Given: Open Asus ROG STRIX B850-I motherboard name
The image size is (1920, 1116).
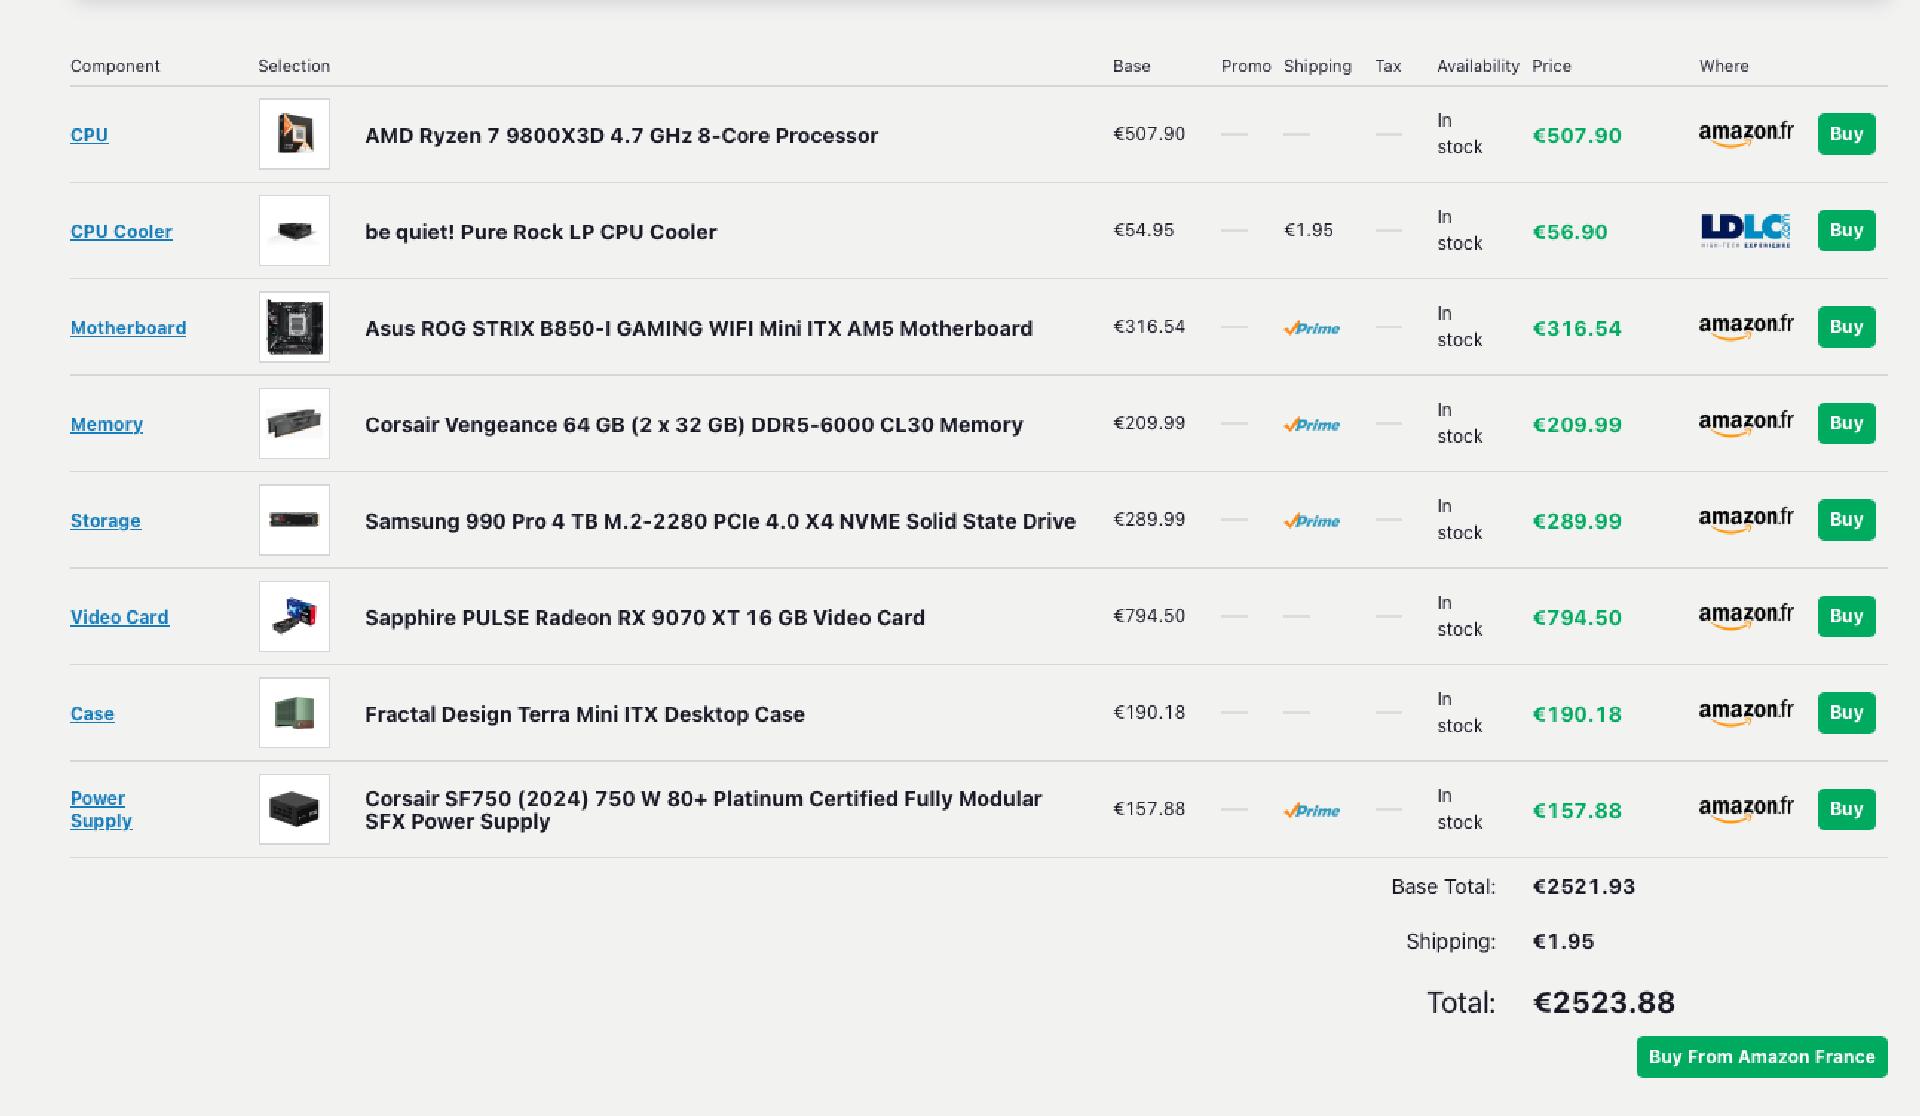Looking at the screenshot, I should (x=698, y=329).
